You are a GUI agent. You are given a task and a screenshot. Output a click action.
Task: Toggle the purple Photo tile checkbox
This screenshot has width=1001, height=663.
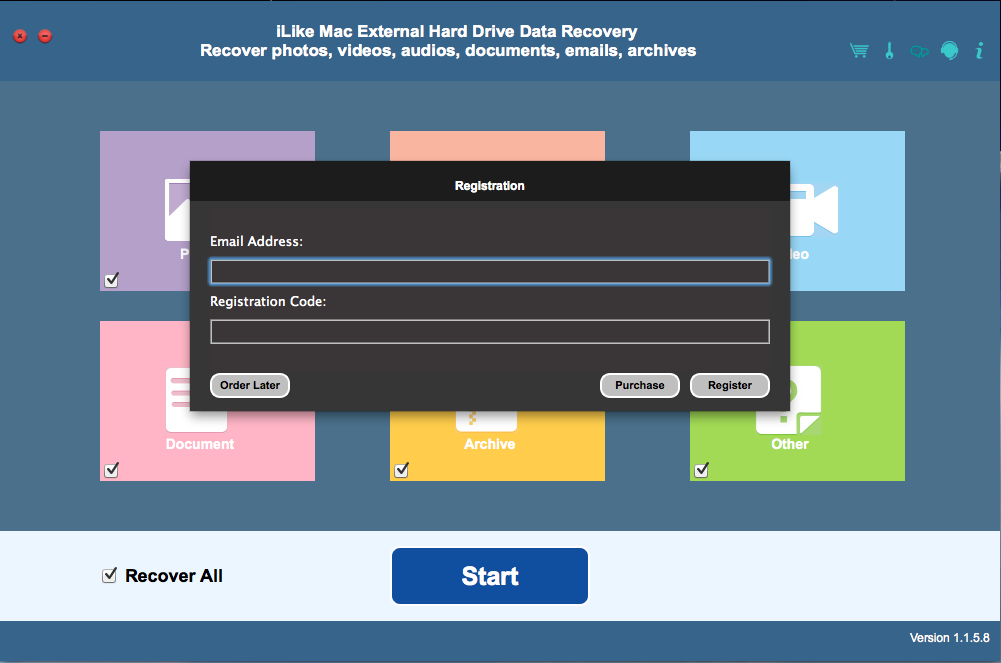(112, 279)
